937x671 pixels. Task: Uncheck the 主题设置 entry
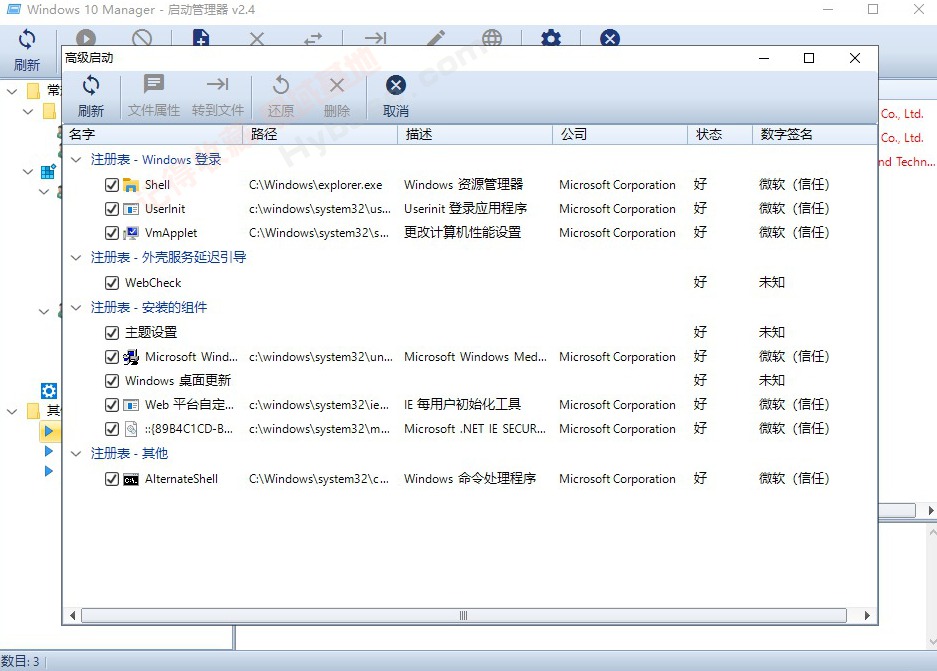click(x=112, y=332)
